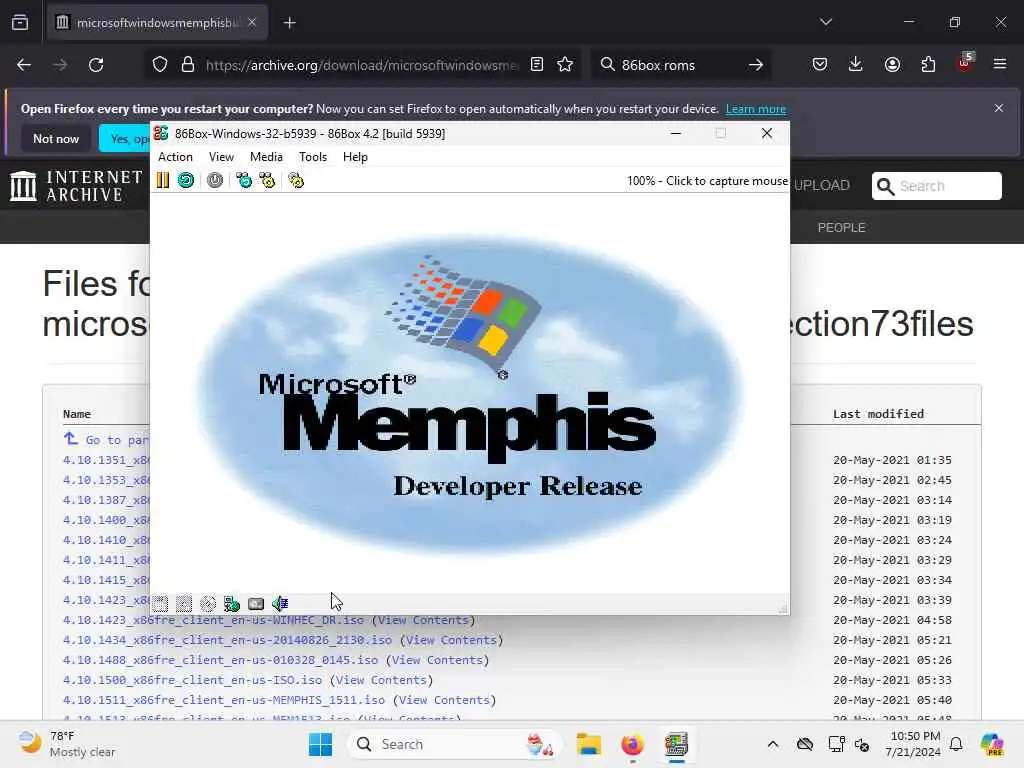Click the network status bar icon
The height and width of the screenshot is (768, 1024).
coord(232,603)
